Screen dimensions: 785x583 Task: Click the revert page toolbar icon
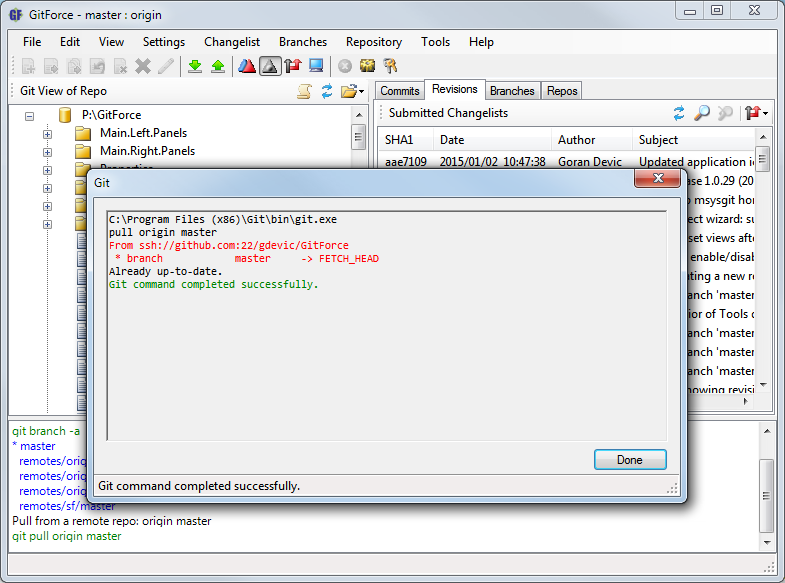pyautogui.click(x=97, y=66)
